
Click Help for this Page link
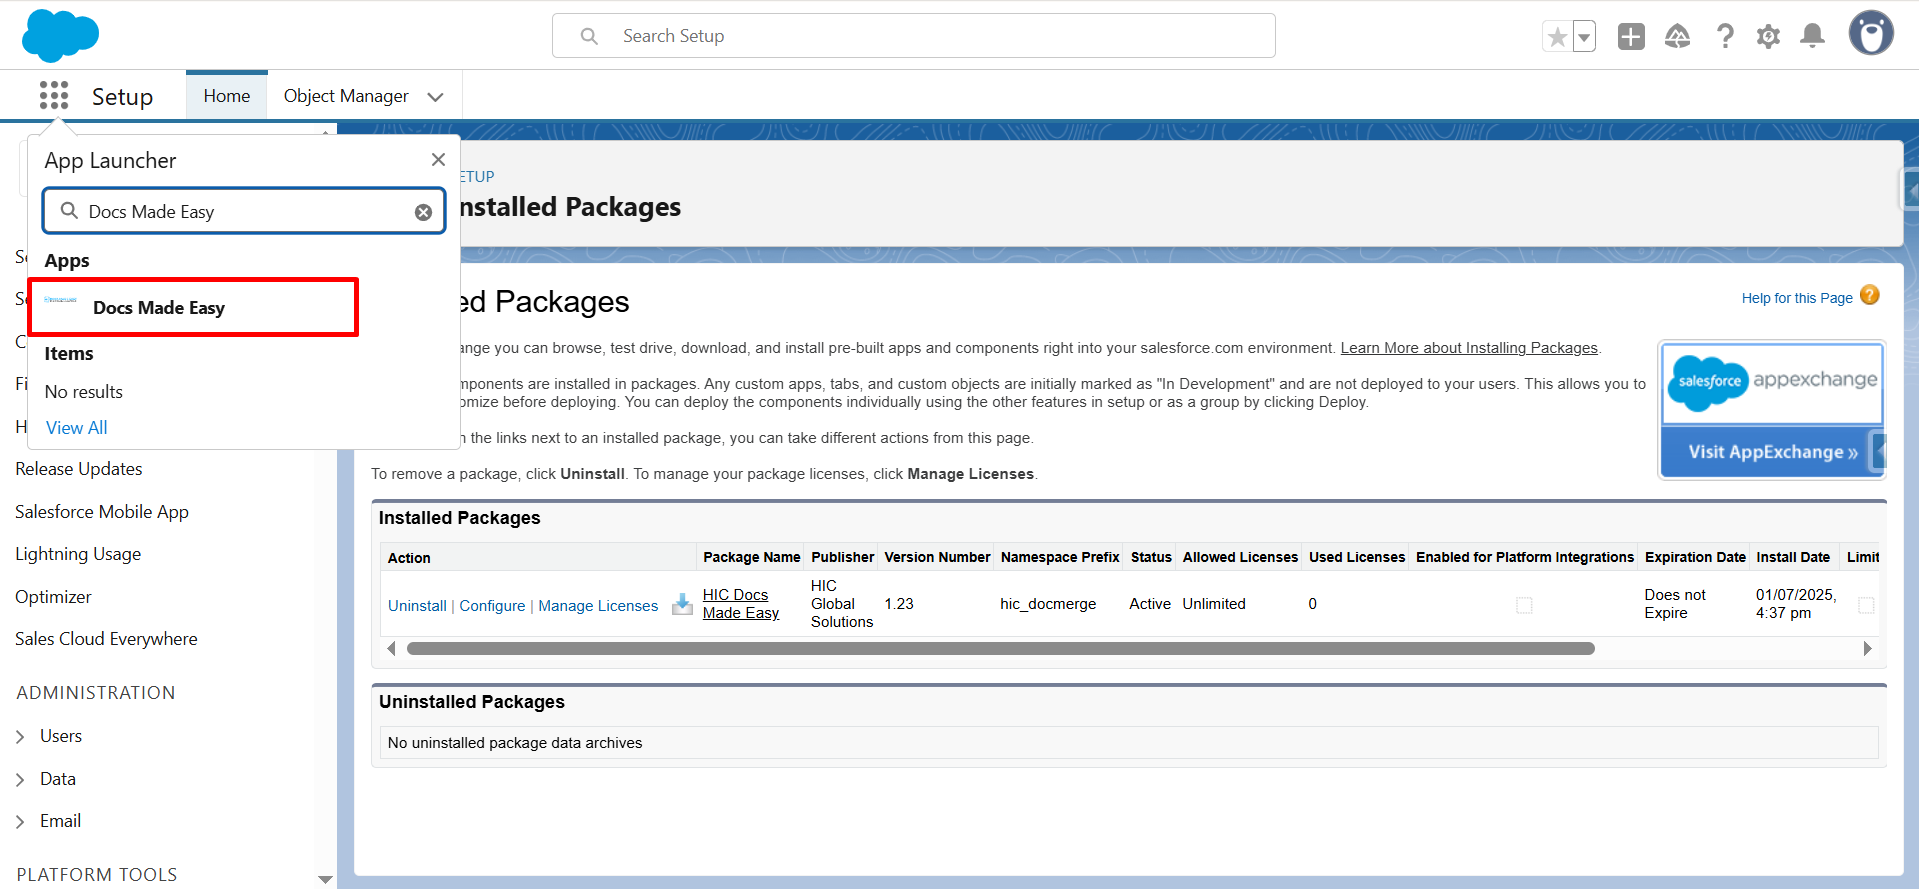coord(1796,298)
